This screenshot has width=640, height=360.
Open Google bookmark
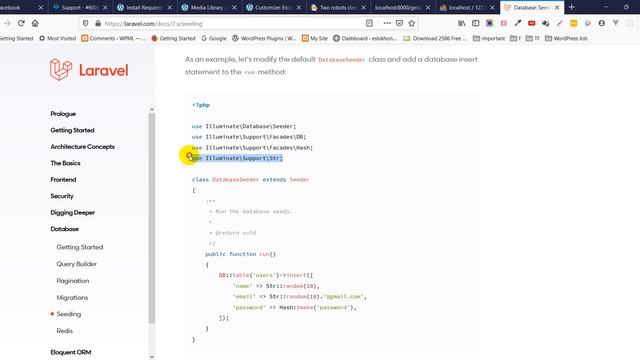pyautogui.click(x=214, y=38)
